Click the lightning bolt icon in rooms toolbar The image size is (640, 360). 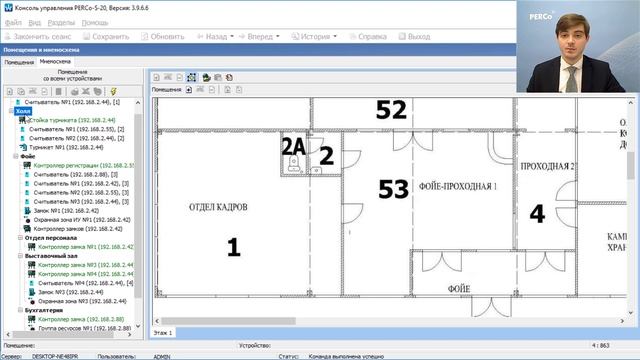click(x=113, y=91)
